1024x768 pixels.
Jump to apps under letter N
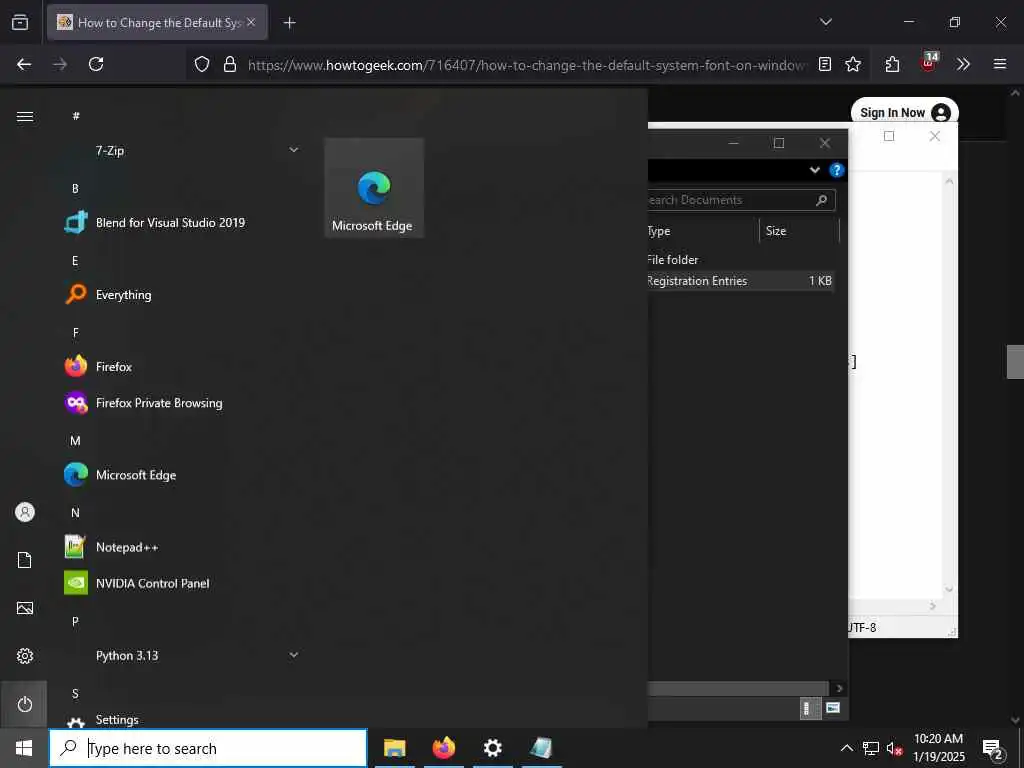tap(75, 513)
